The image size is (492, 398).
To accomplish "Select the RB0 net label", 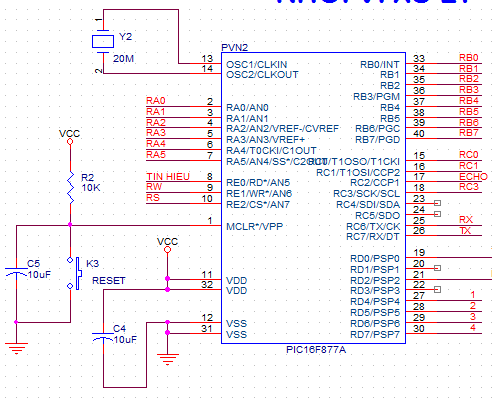I will point(469,58).
